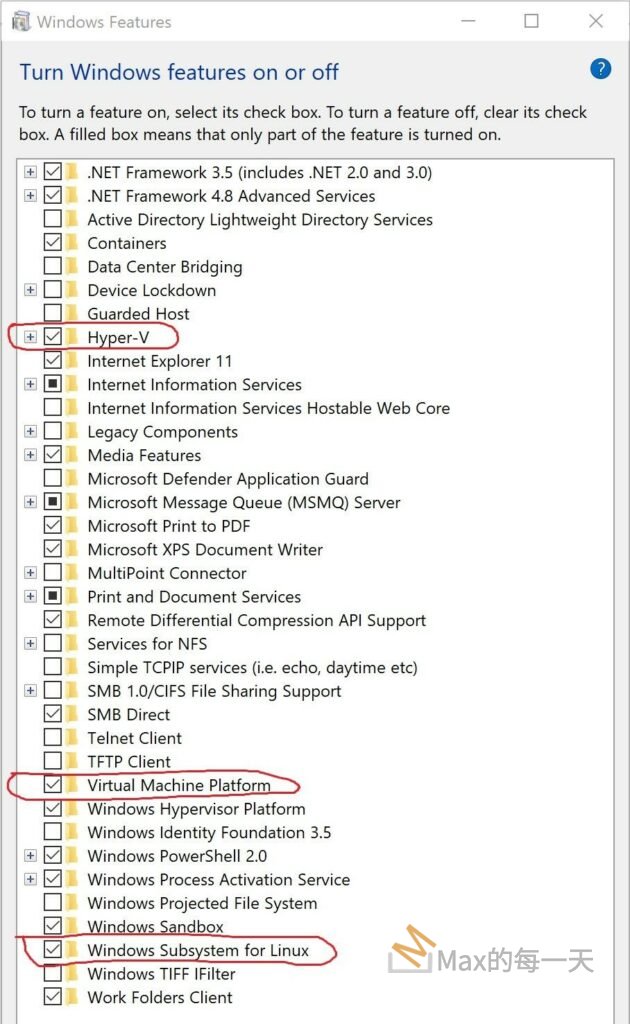Expand Internet Information Services node
The width and height of the screenshot is (630, 1024).
(x=31, y=385)
